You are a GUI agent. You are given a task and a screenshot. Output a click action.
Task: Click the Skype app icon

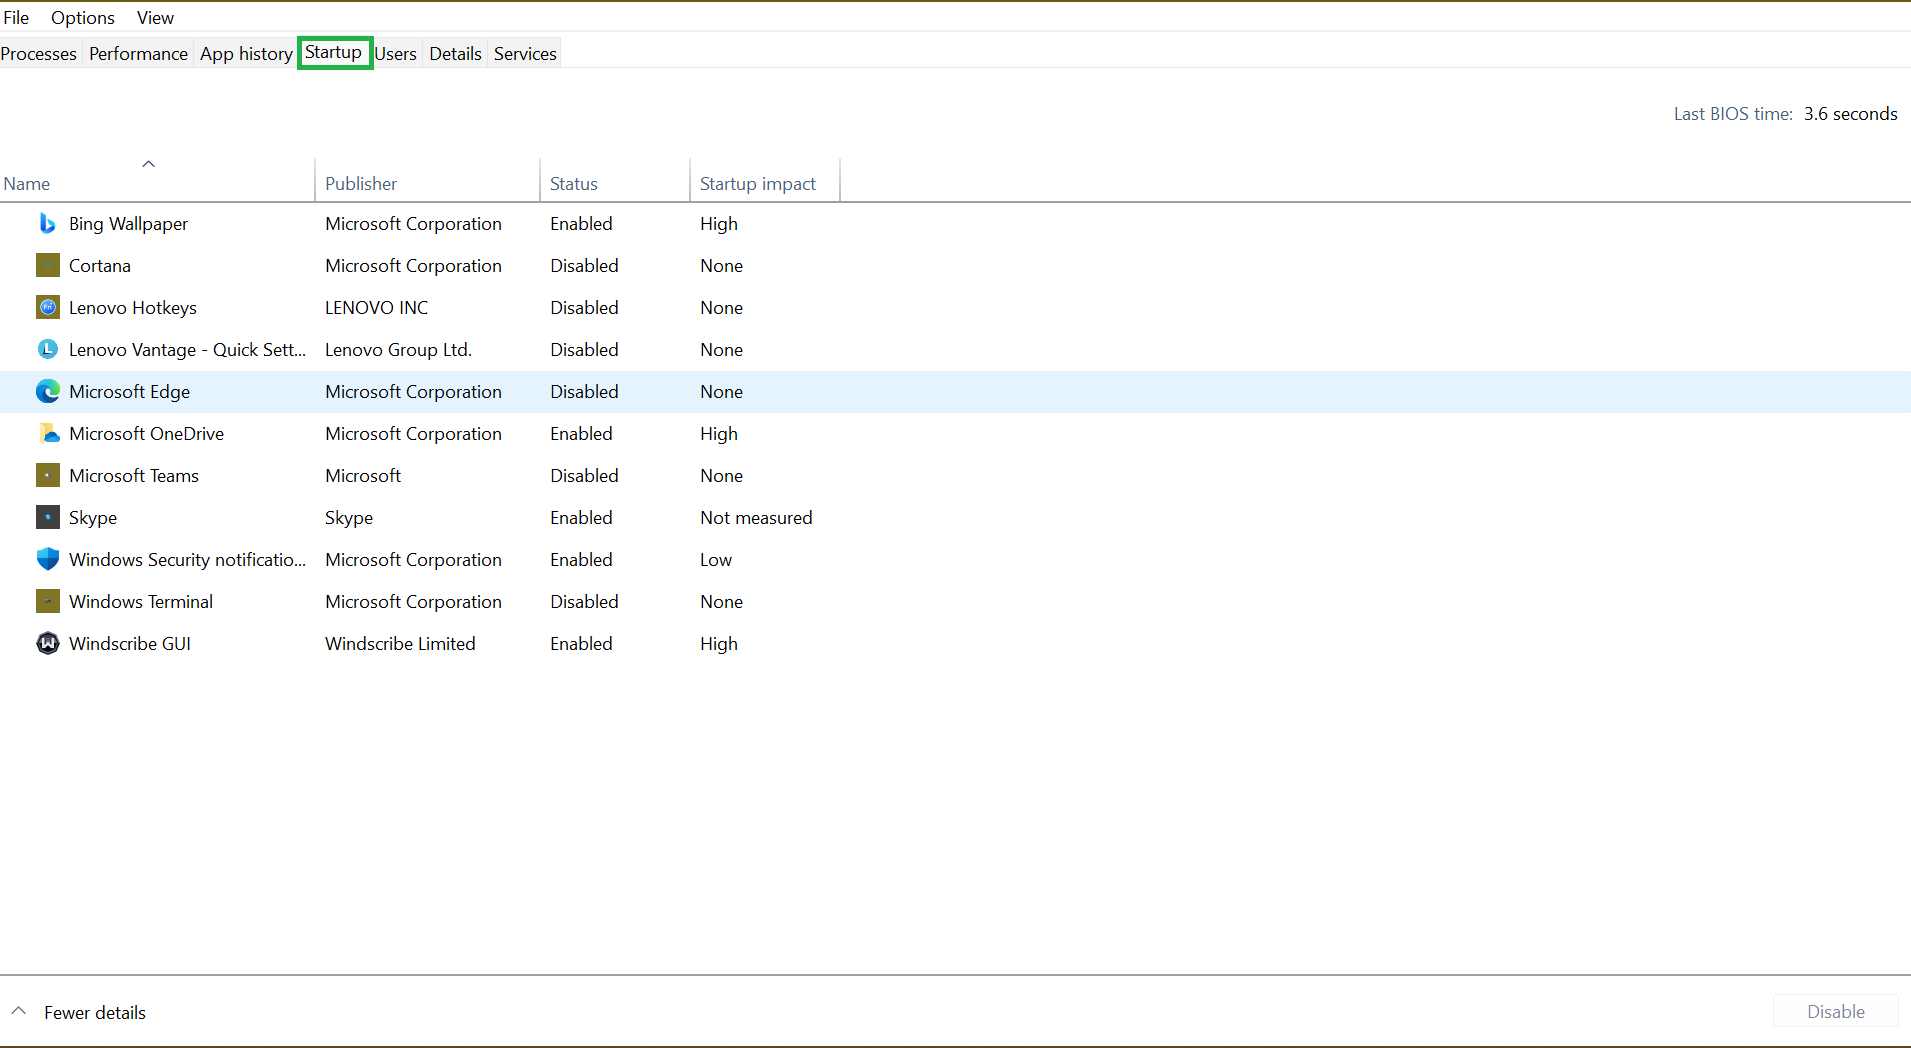pos(47,517)
